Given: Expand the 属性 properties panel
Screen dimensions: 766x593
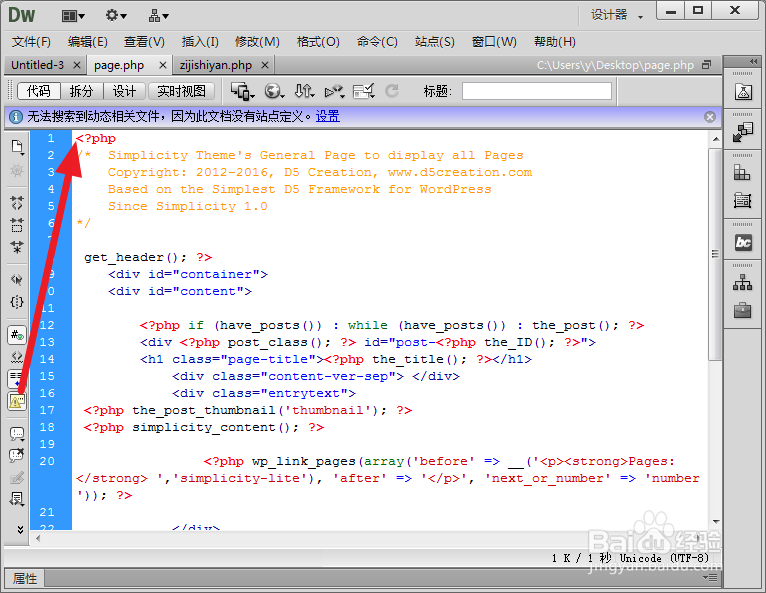Looking at the screenshot, I should [x=24, y=579].
